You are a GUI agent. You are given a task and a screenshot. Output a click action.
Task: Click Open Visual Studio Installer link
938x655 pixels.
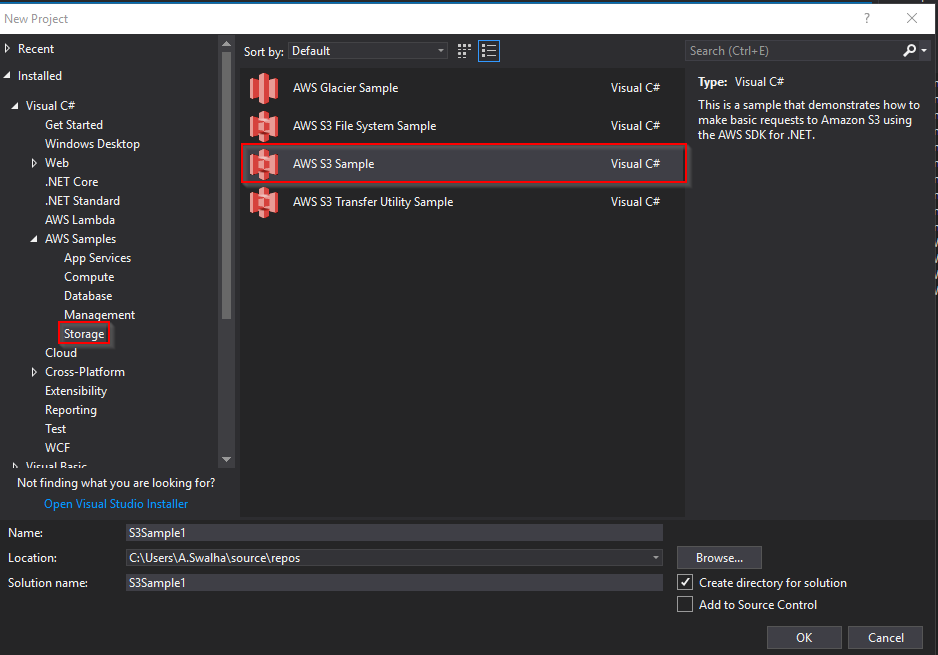[116, 504]
